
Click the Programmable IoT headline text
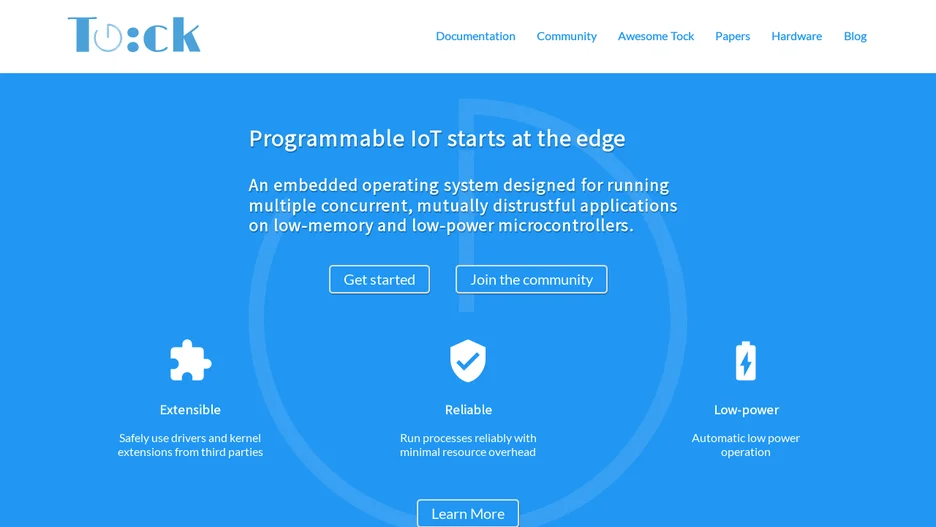tap(437, 138)
